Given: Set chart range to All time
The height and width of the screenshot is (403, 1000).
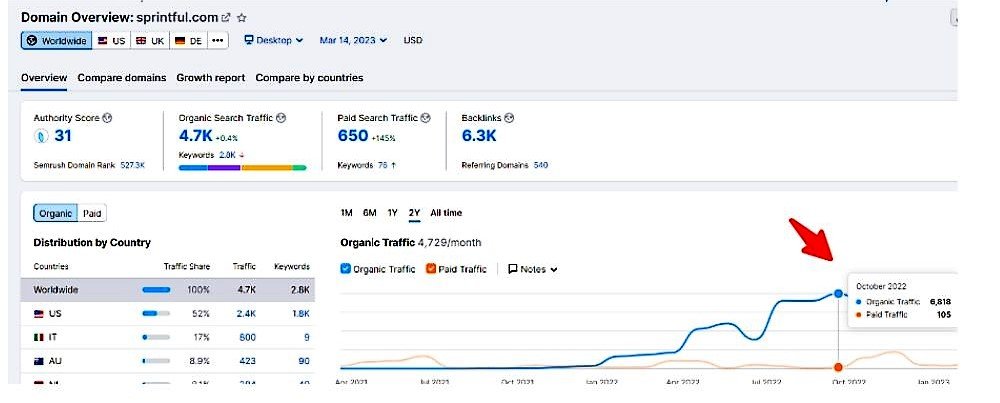Looking at the screenshot, I should pos(446,213).
